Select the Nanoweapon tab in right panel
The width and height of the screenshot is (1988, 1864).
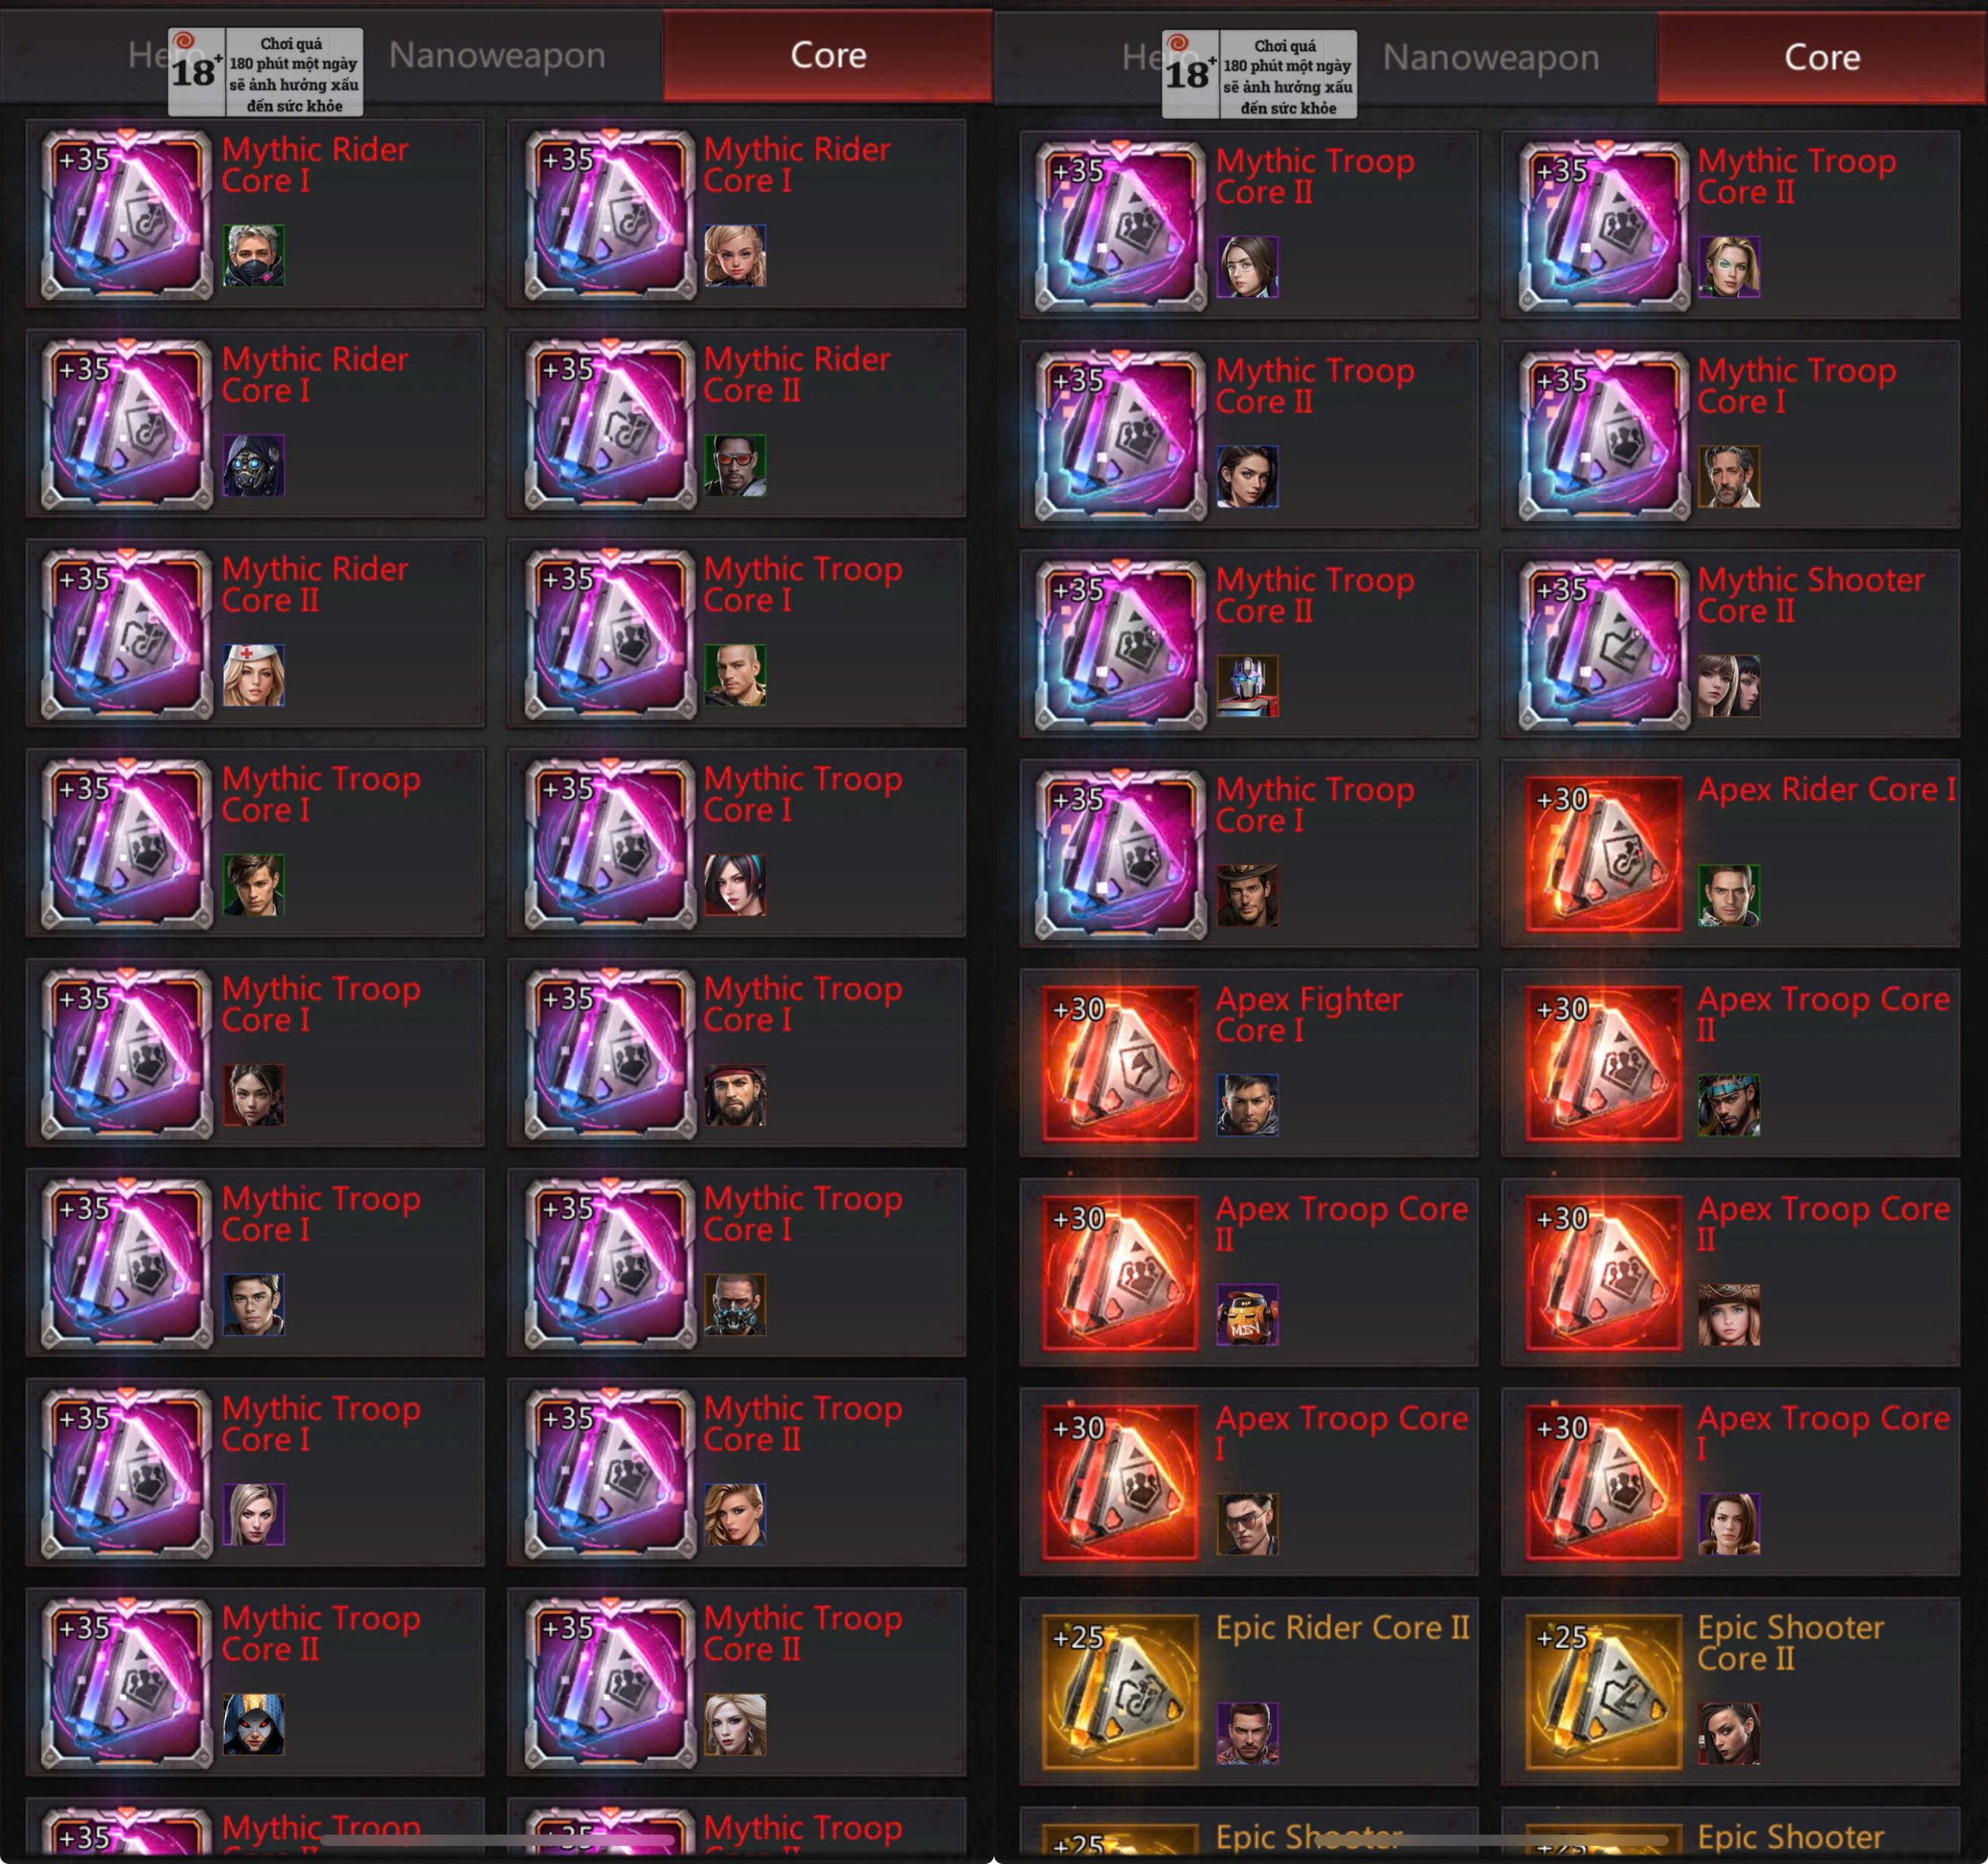[1491, 58]
